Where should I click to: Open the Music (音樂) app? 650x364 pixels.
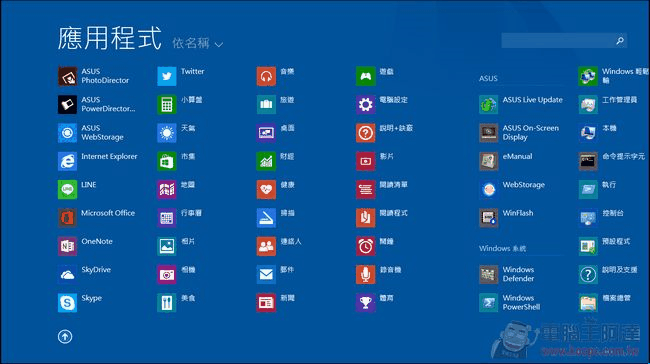[x=276, y=76]
